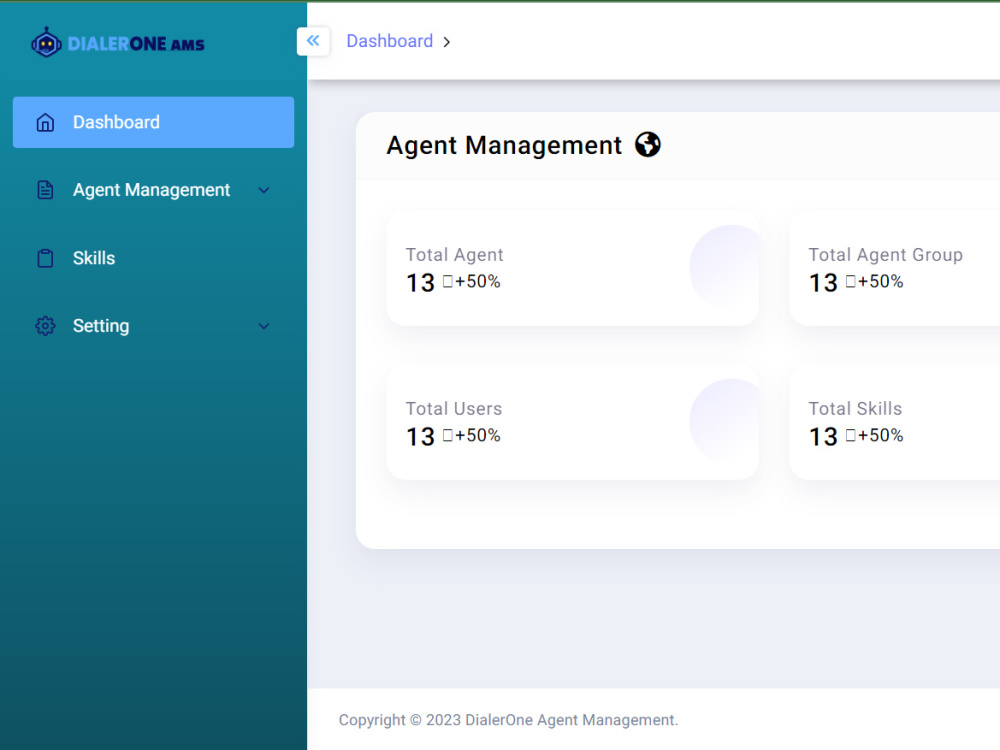Open Agent Management in the sidebar
Image resolution: width=1000 pixels, height=750 pixels.
click(x=153, y=190)
